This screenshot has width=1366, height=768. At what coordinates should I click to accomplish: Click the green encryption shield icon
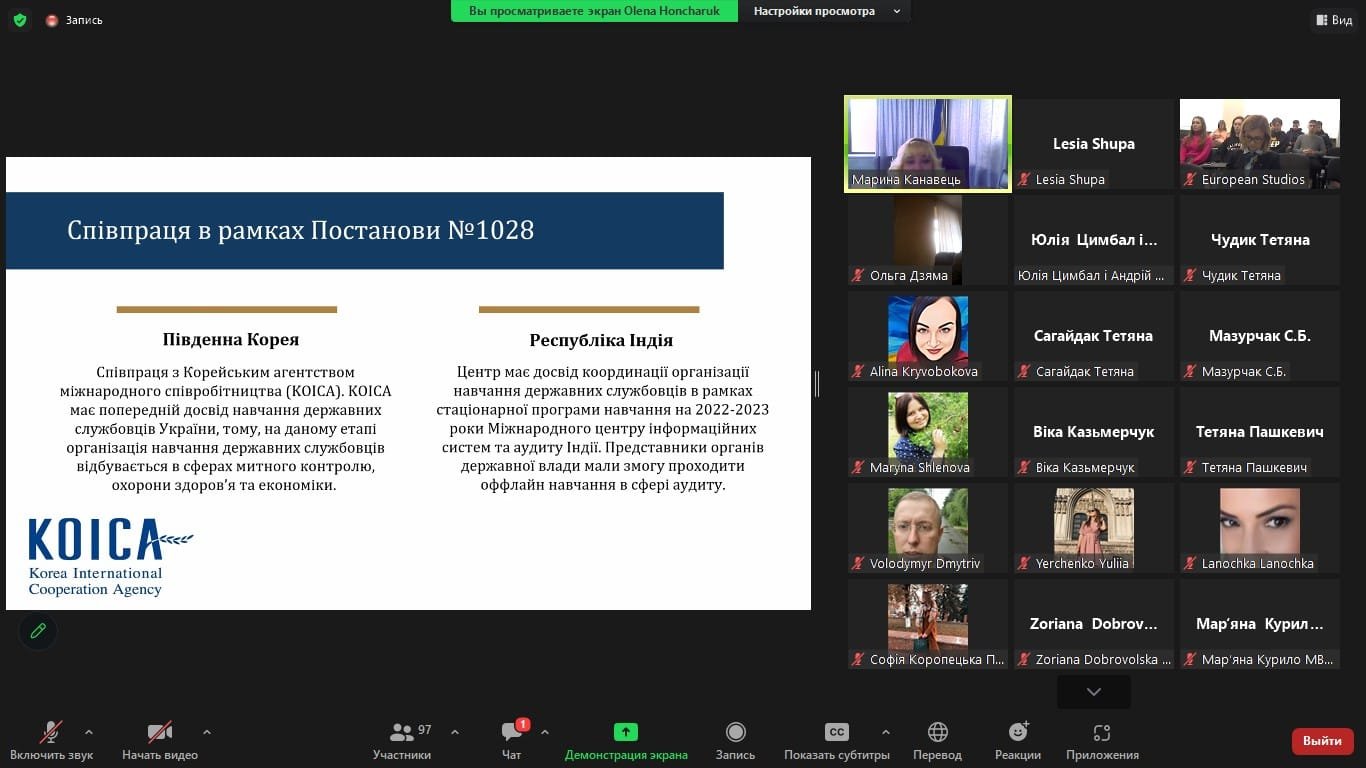[20, 20]
